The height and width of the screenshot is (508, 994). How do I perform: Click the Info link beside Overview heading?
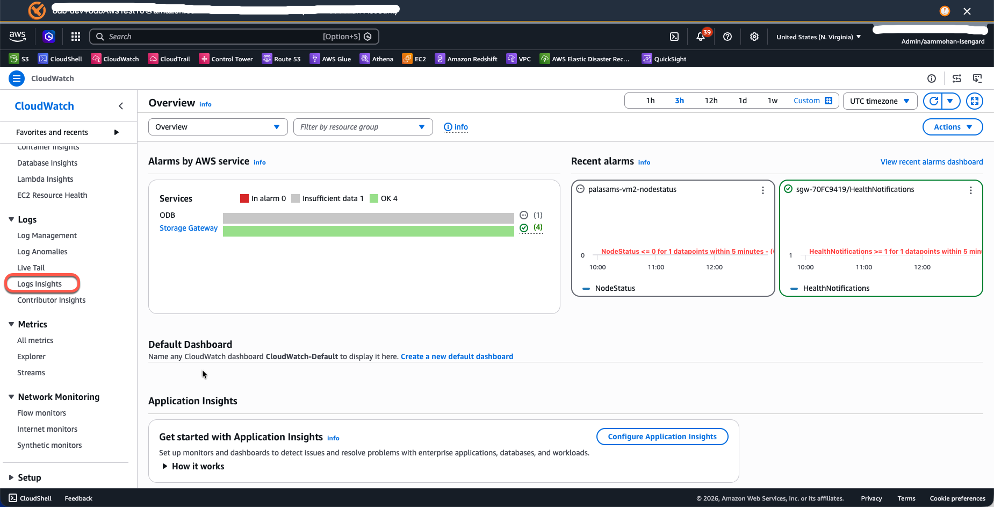(205, 104)
